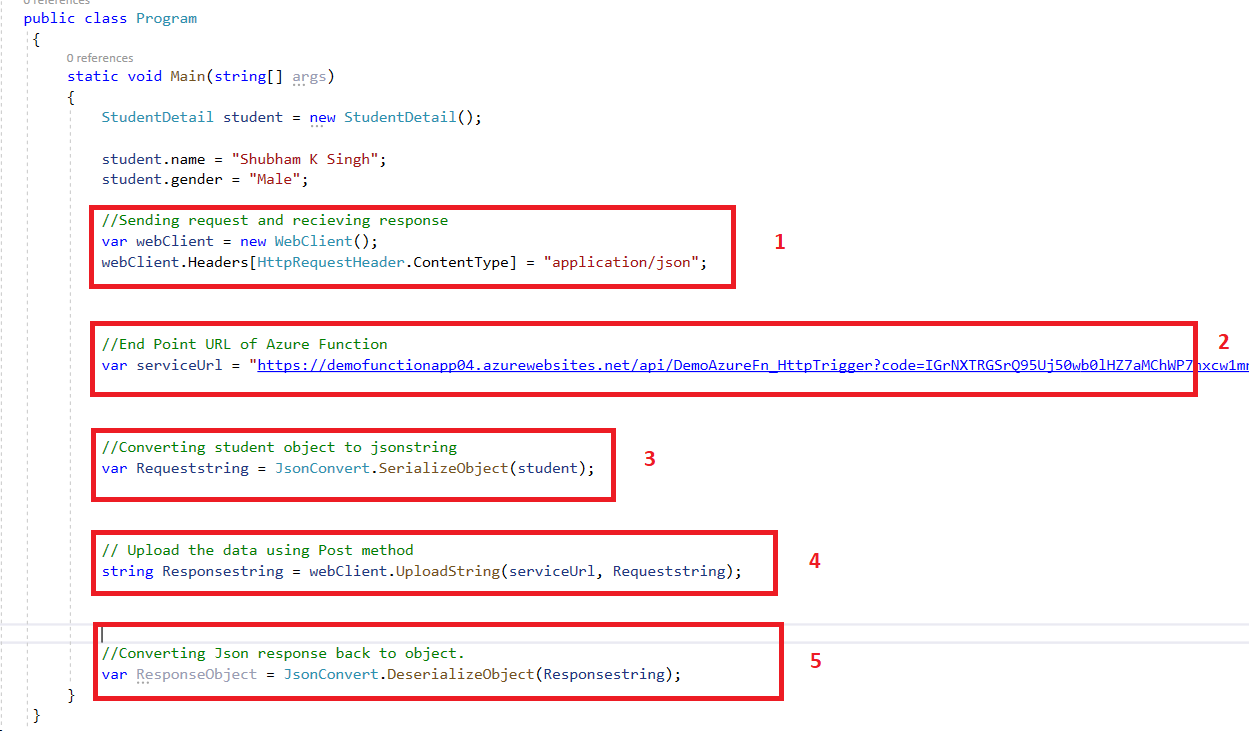Click the Program class name
Image resolution: width=1249 pixels, height=731 pixels.
[x=166, y=17]
